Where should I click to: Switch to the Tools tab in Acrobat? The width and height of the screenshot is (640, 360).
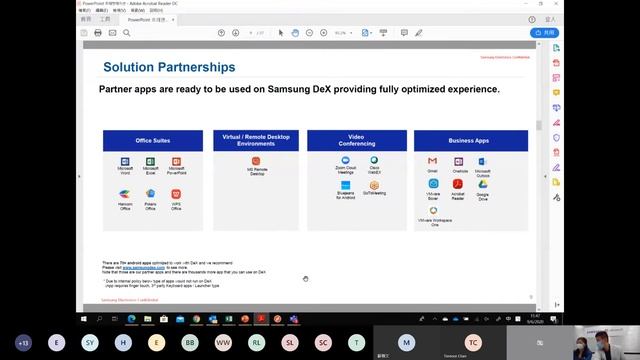[x=105, y=19]
